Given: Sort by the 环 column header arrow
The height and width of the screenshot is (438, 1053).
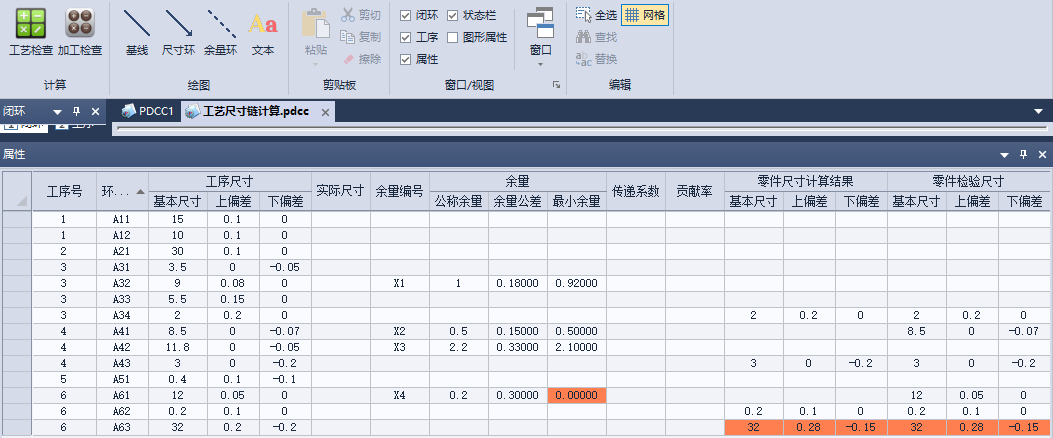Looking at the screenshot, I should click(x=140, y=191).
